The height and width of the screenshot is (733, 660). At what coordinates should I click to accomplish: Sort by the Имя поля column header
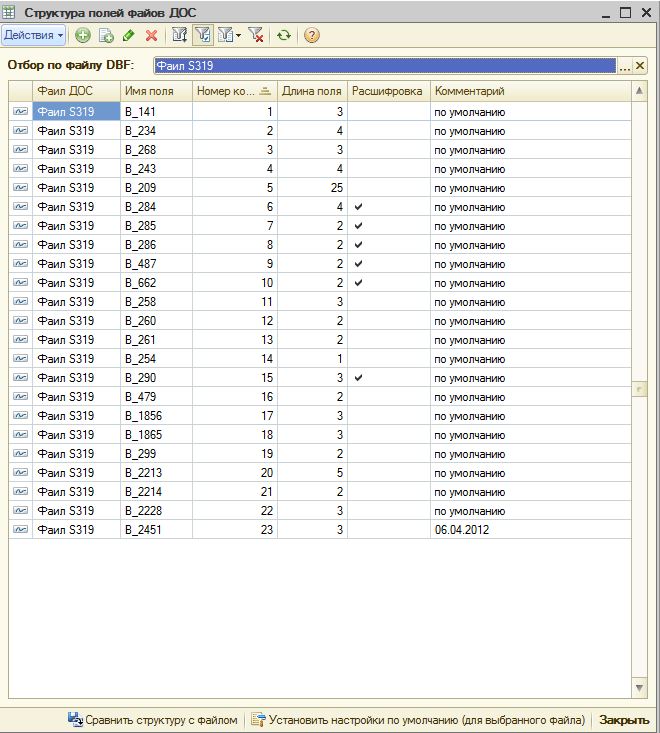pos(155,91)
